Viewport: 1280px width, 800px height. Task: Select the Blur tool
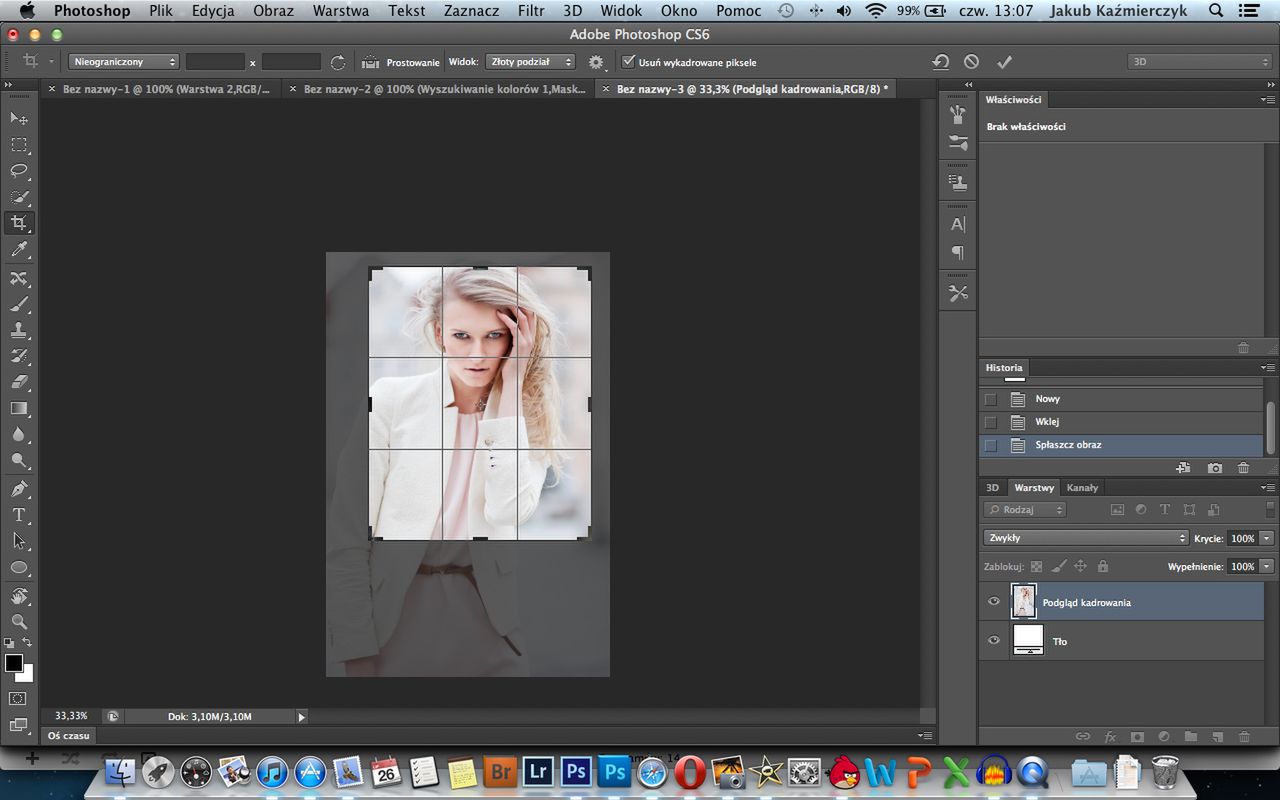(19, 434)
